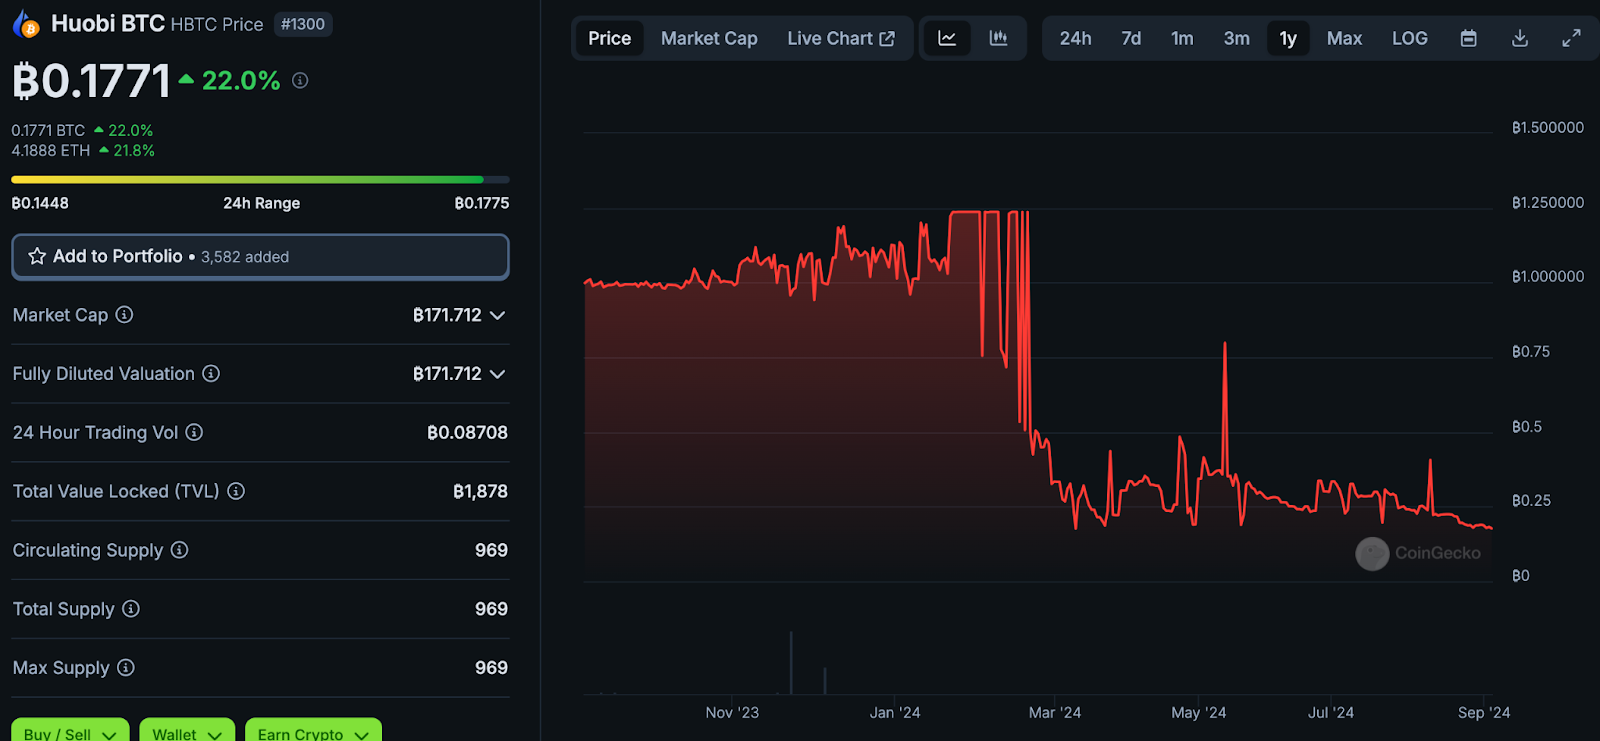This screenshot has height=741, width=1600.
Task: Download chart data with the download icon
Action: point(1520,38)
